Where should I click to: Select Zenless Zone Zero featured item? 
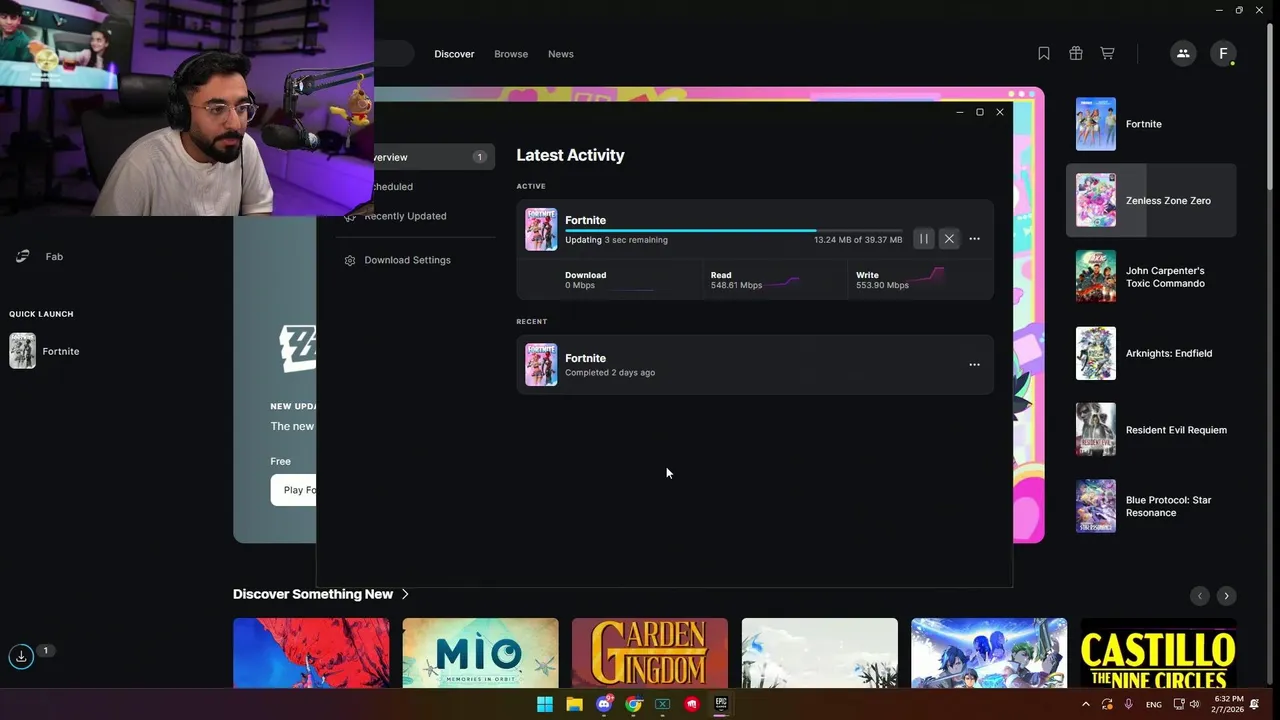point(1151,200)
